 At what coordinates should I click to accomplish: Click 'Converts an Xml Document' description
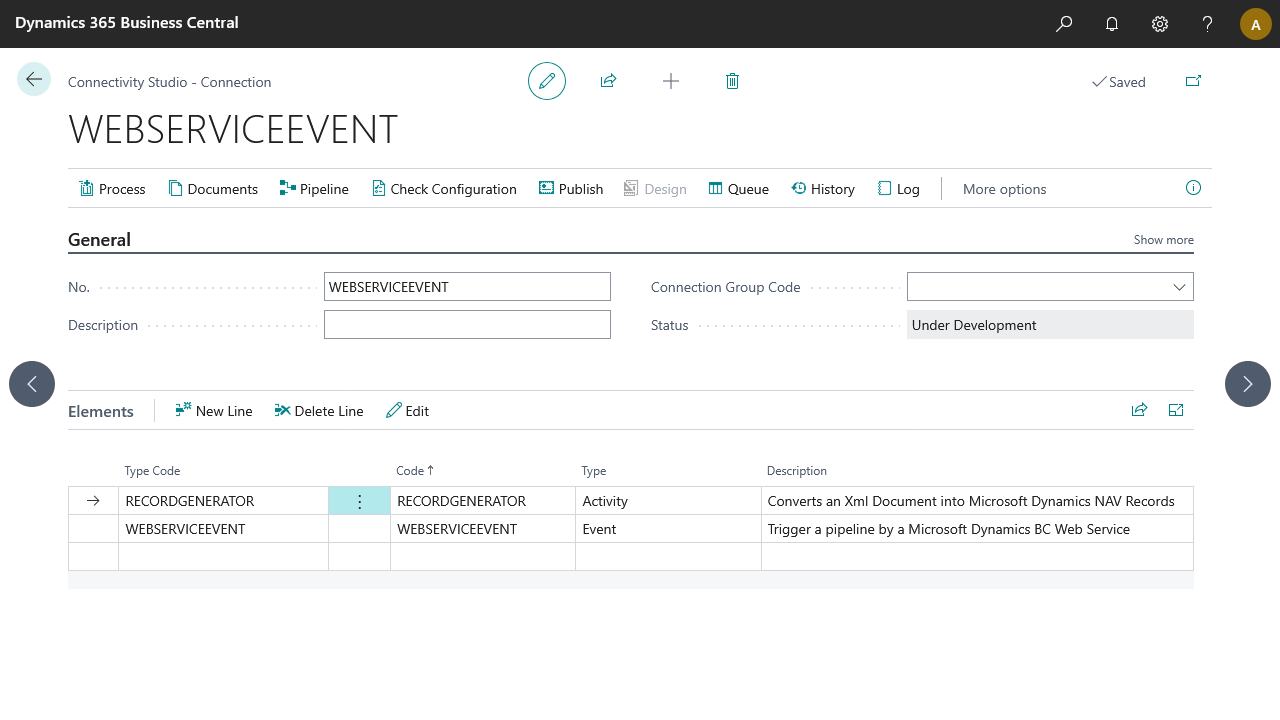977,501
